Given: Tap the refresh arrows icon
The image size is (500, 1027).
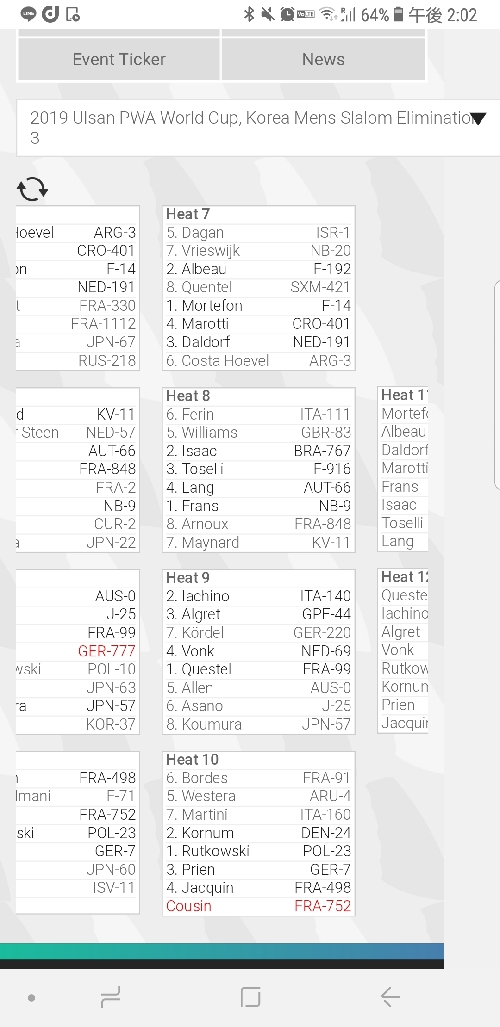Looking at the screenshot, I should tap(32, 189).
